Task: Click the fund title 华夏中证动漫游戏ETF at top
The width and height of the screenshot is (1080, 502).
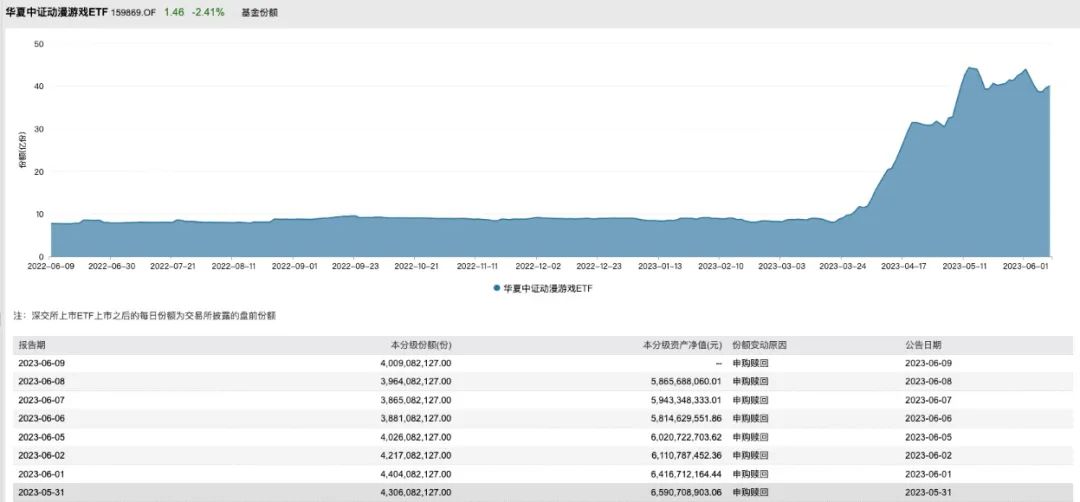Action: point(56,12)
